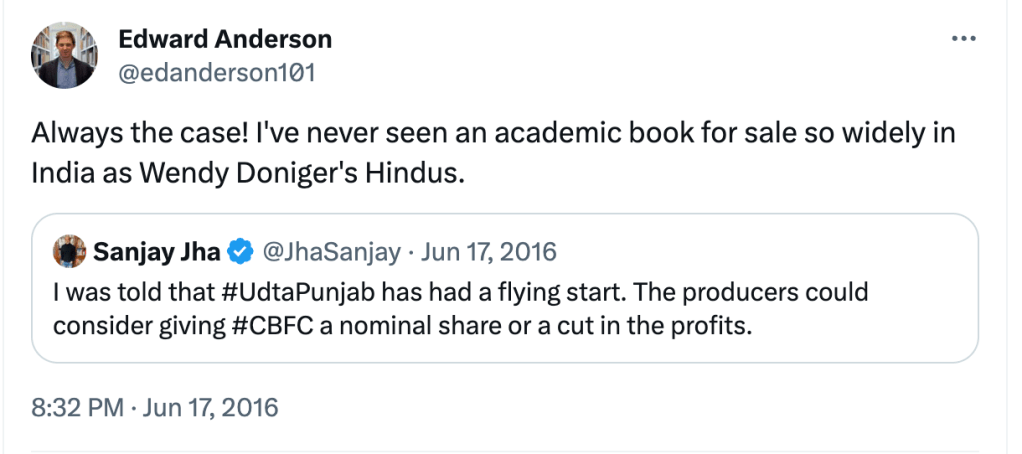
Task: Open the @edanderson101 handle
Action: pos(217,73)
